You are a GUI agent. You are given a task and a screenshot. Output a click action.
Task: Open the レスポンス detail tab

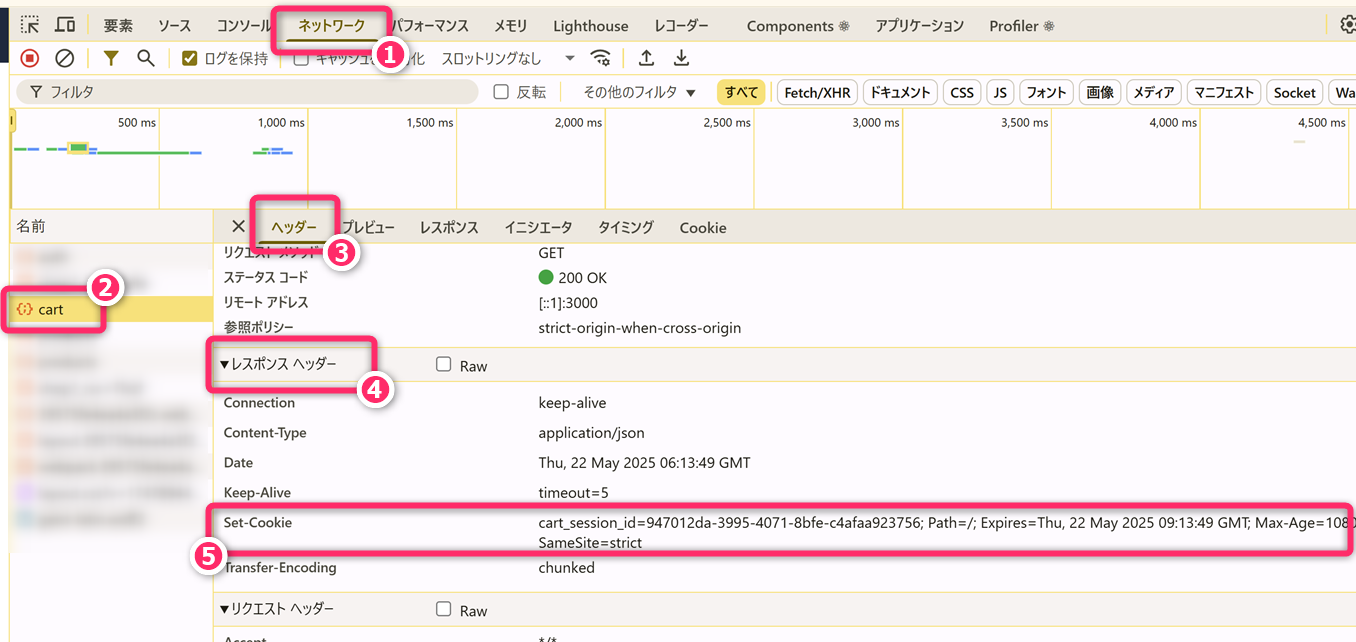click(449, 228)
